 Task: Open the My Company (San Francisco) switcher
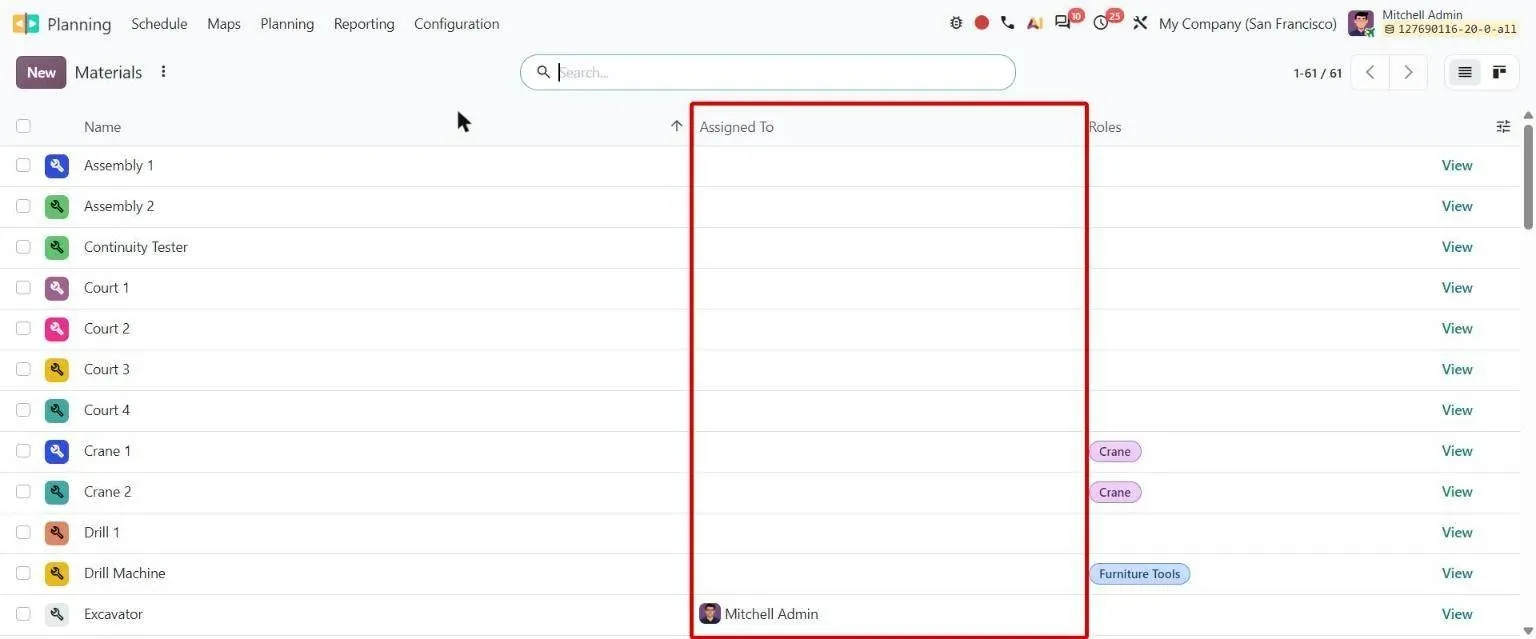[1247, 23]
